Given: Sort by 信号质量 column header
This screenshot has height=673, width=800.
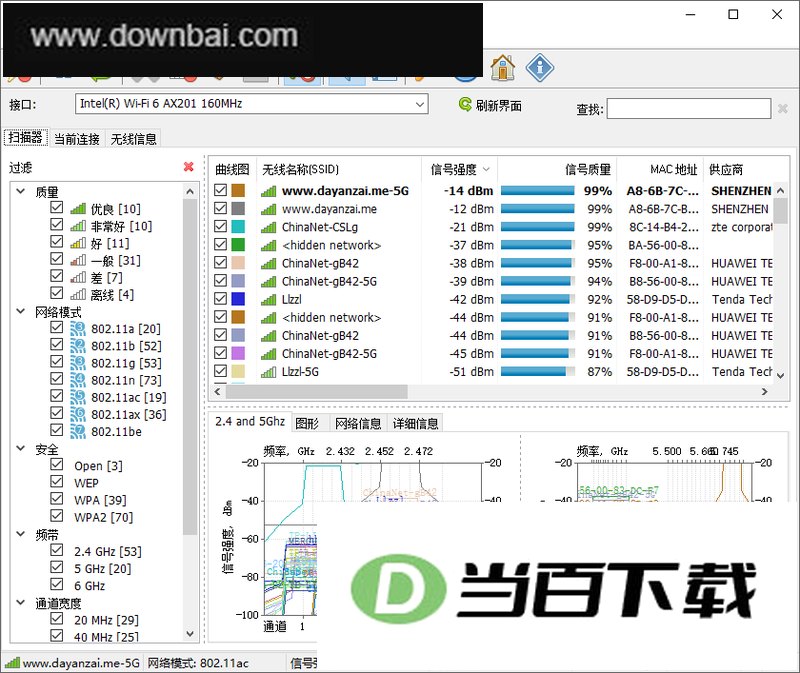Looking at the screenshot, I should [557, 169].
